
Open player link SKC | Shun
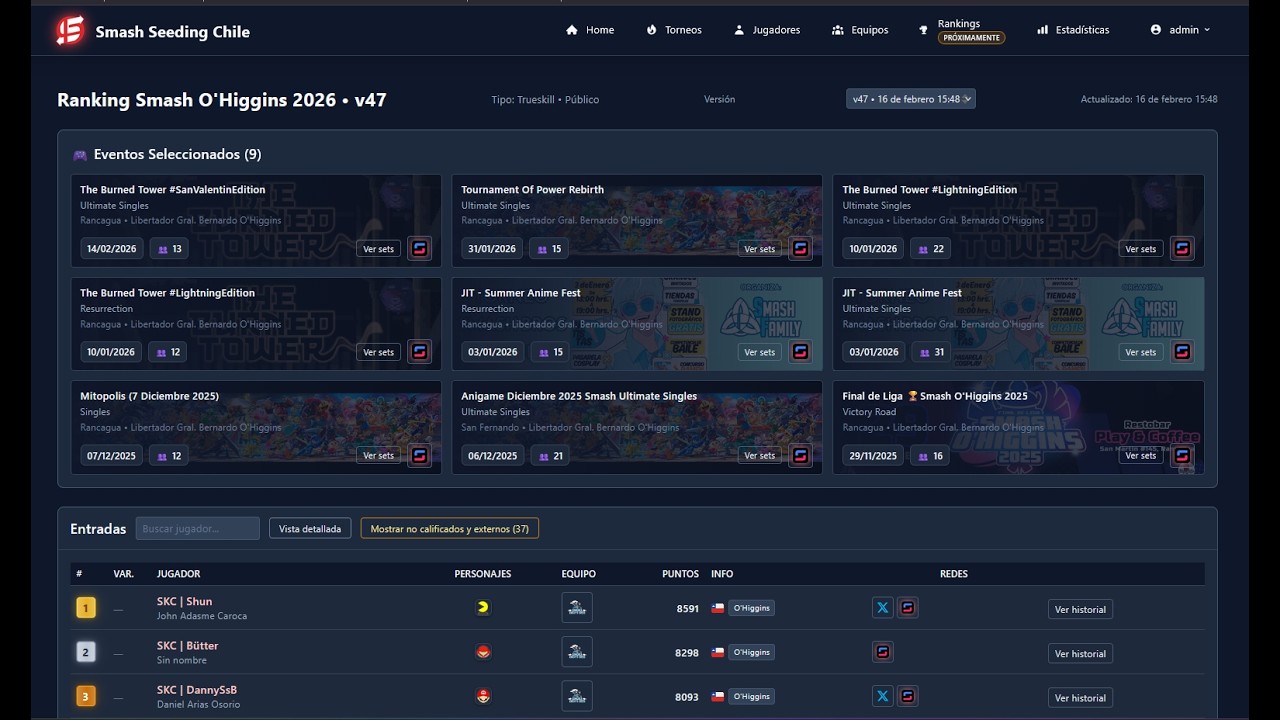(184, 601)
